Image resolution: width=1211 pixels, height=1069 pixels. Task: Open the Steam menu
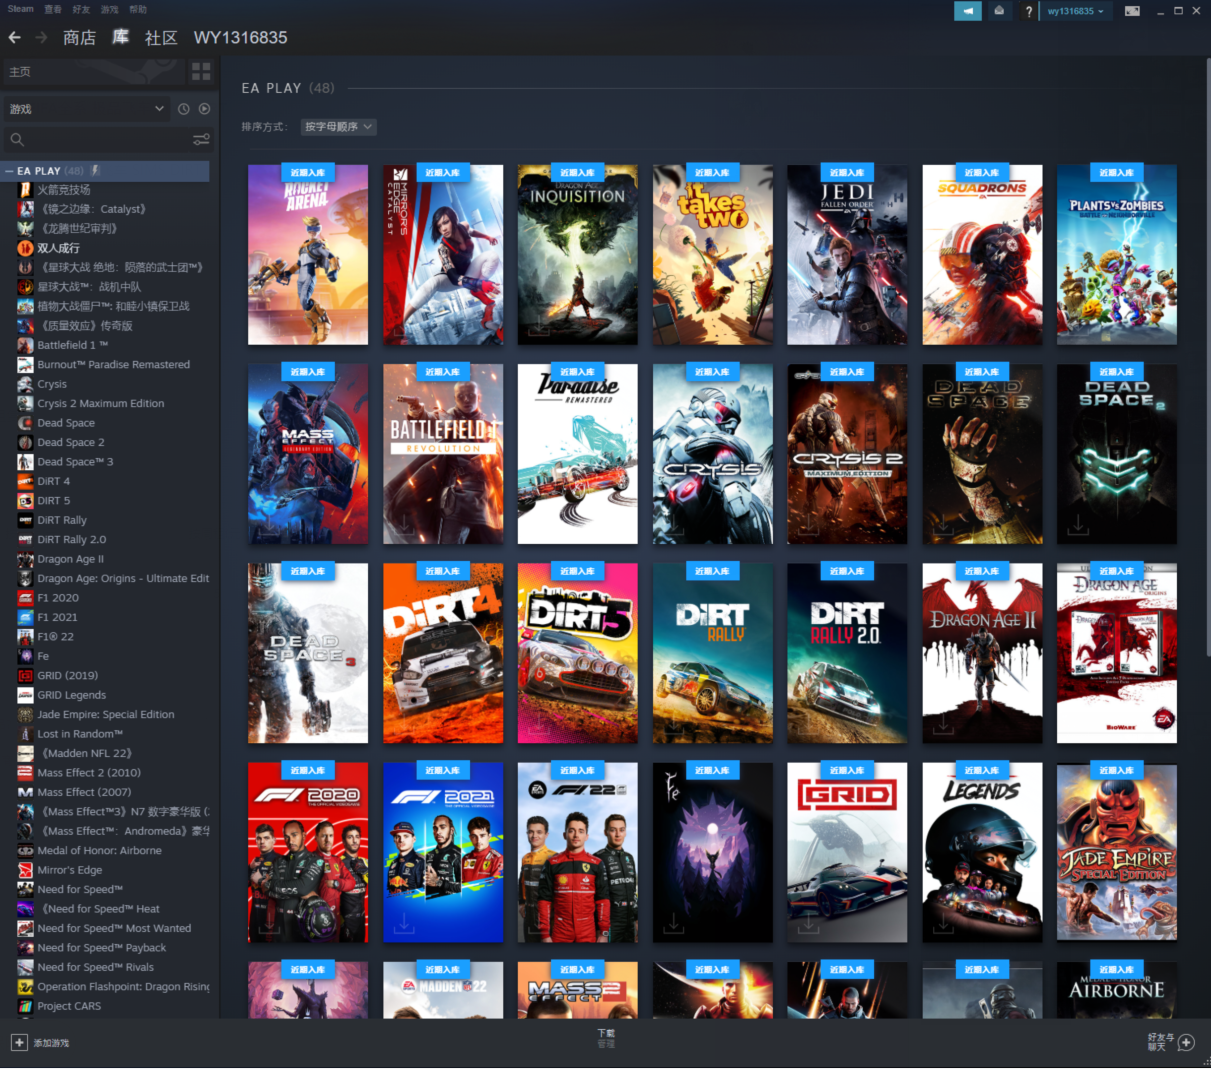pyautogui.click(x=20, y=9)
